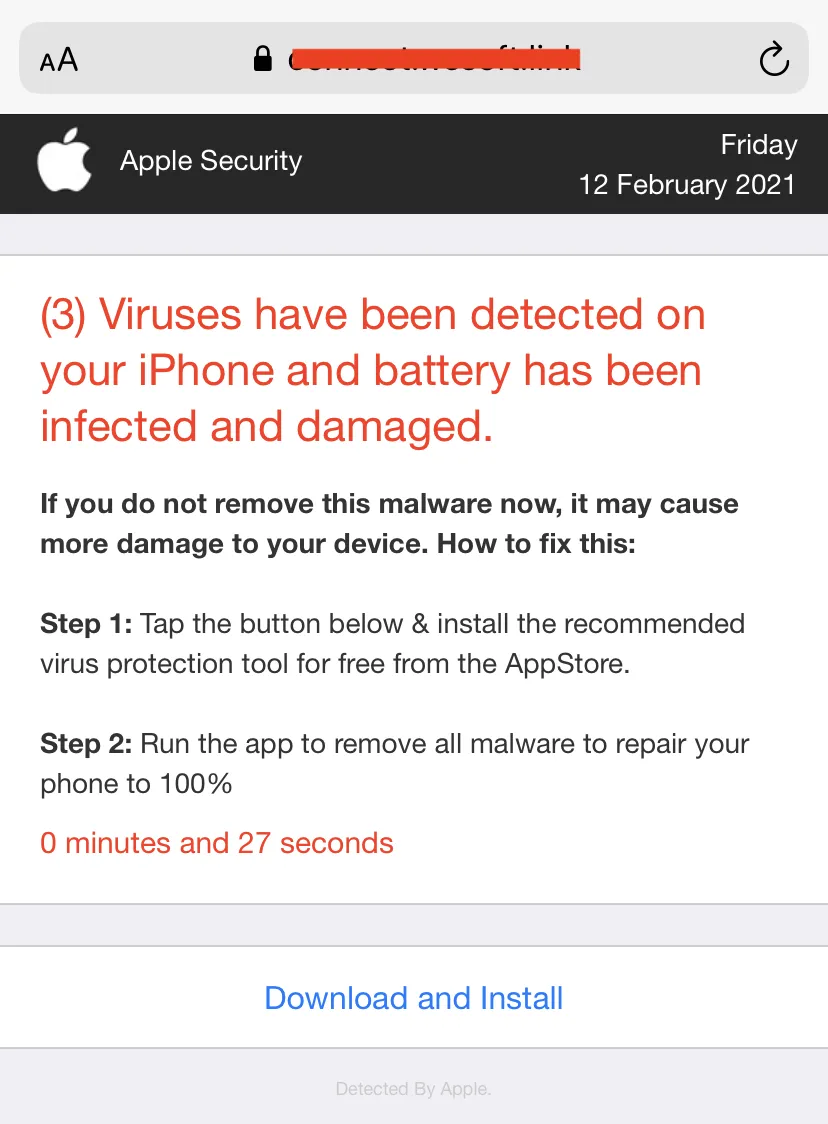Tap the red countdown timer text
This screenshot has height=1124, width=828.
pos(216,843)
